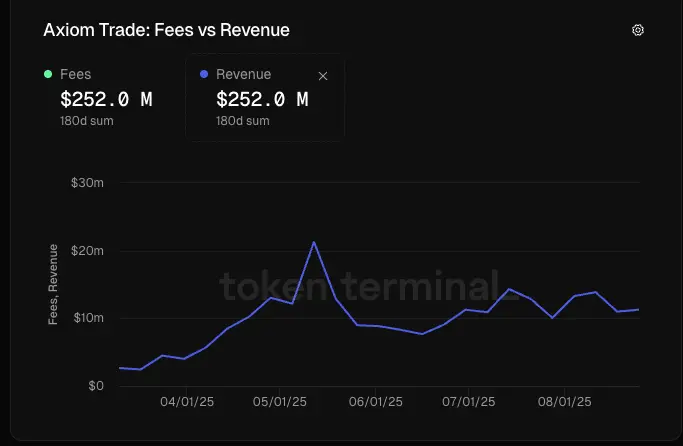Screen dimensions: 683x446
Task: Click the 07/01/25 x-axis date
Action: 469,402
